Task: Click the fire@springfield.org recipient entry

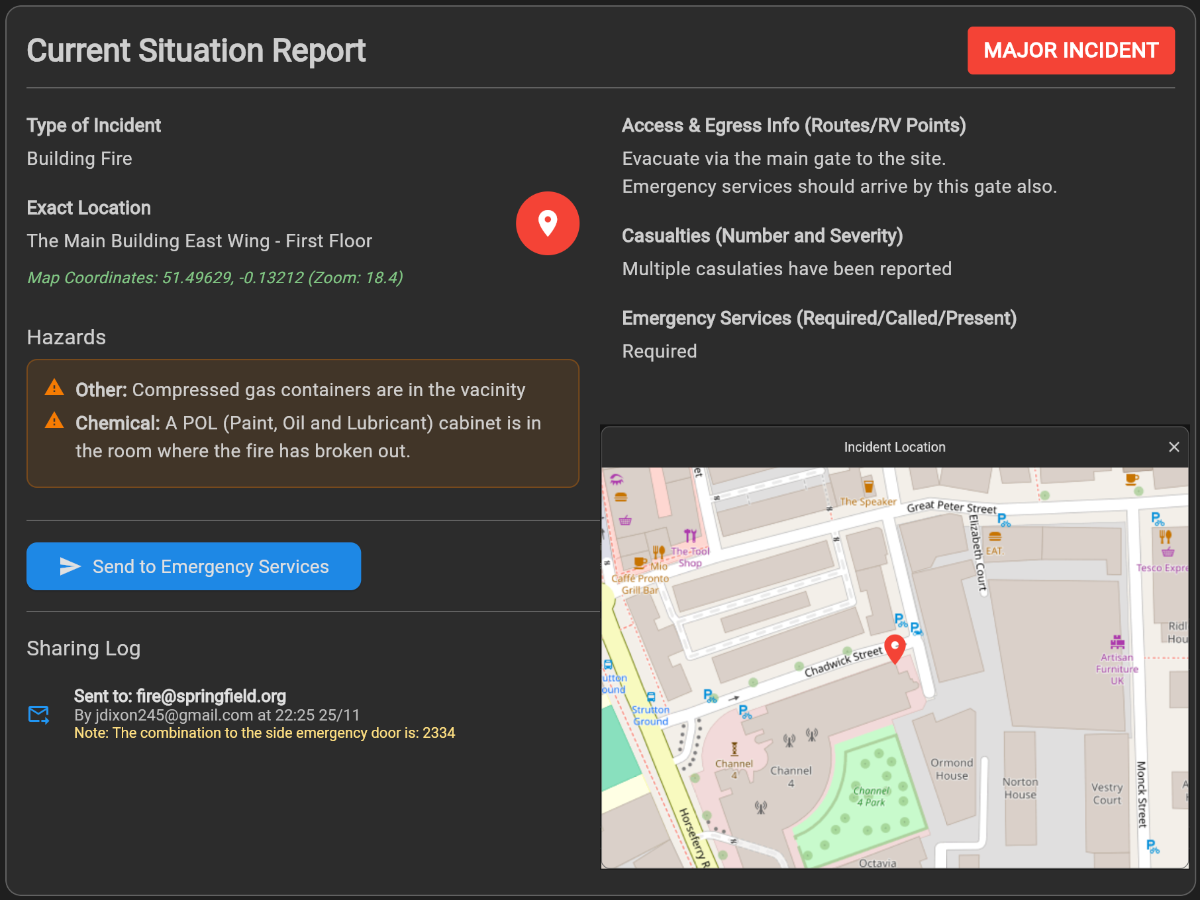Action: (180, 696)
